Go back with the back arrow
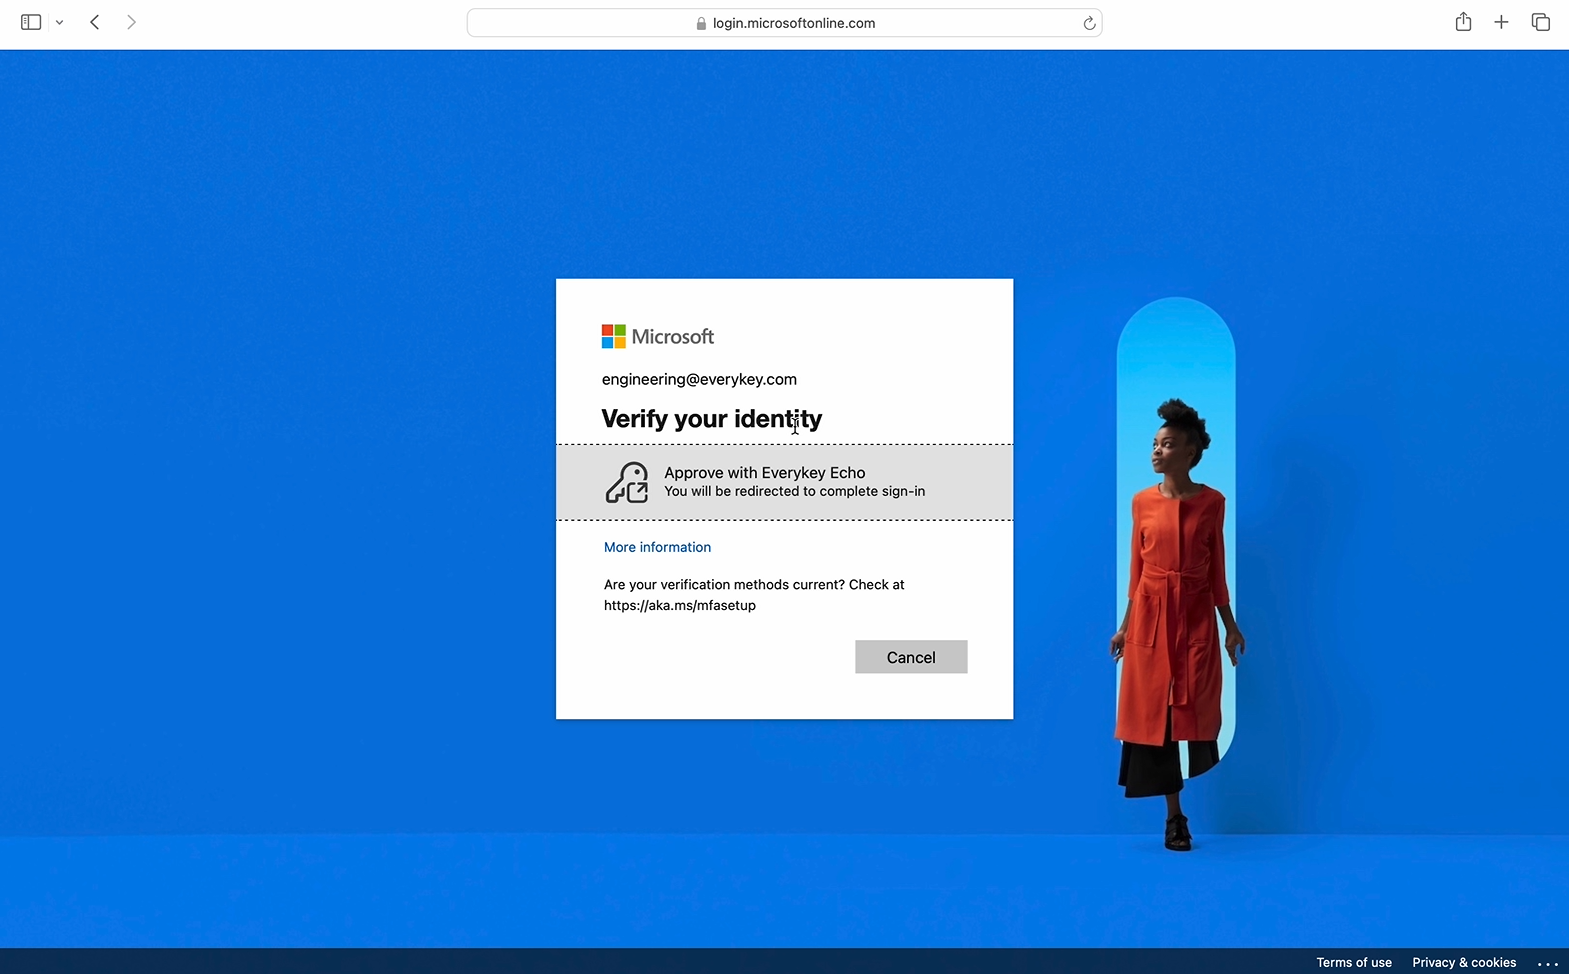The width and height of the screenshot is (1569, 974). (x=95, y=22)
